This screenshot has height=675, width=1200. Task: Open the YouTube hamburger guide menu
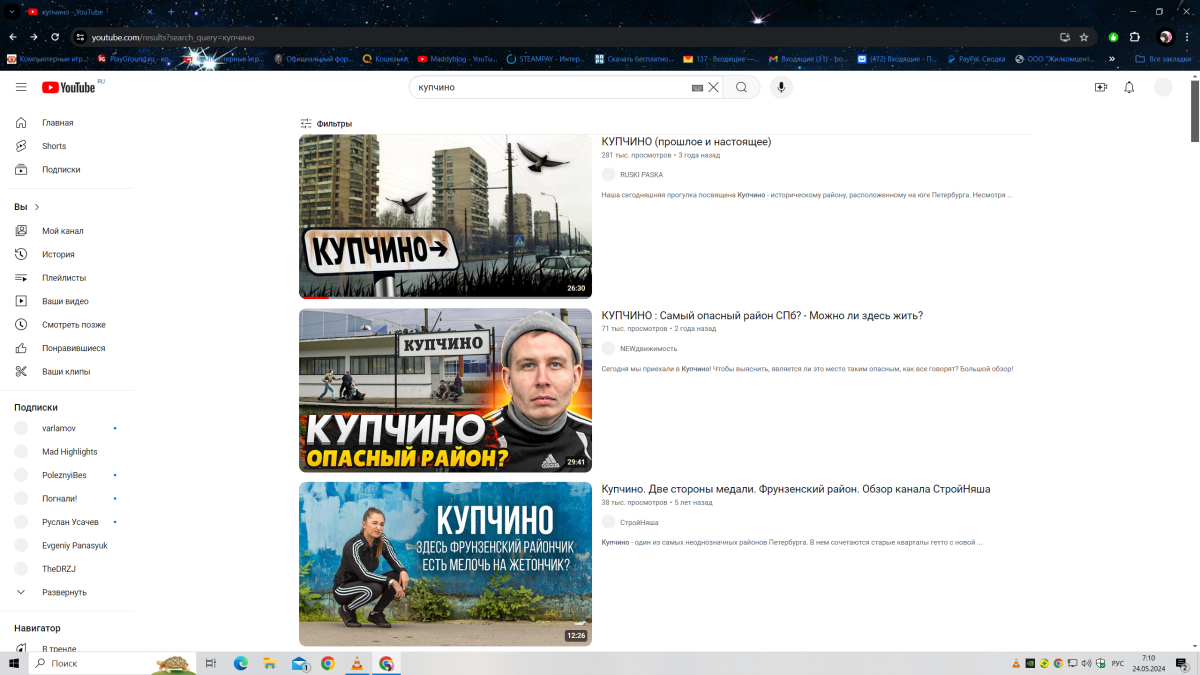point(21,88)
